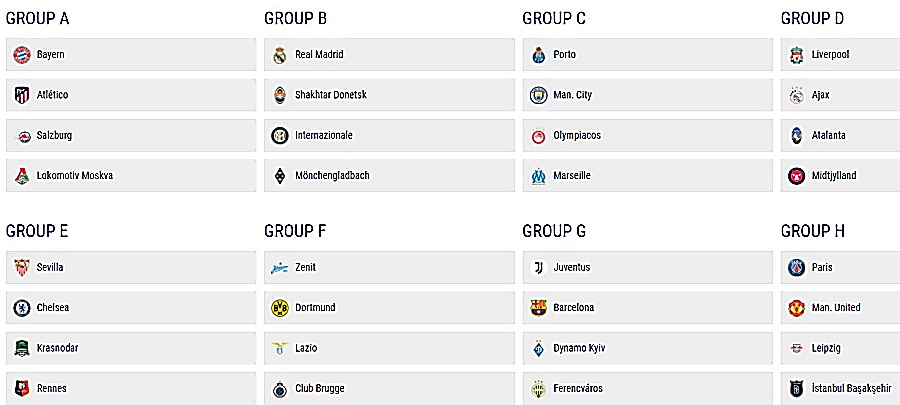This screenshot has height=405, width=900.
Task: Open the Atlético team row
Action: (x=131, y=95)
